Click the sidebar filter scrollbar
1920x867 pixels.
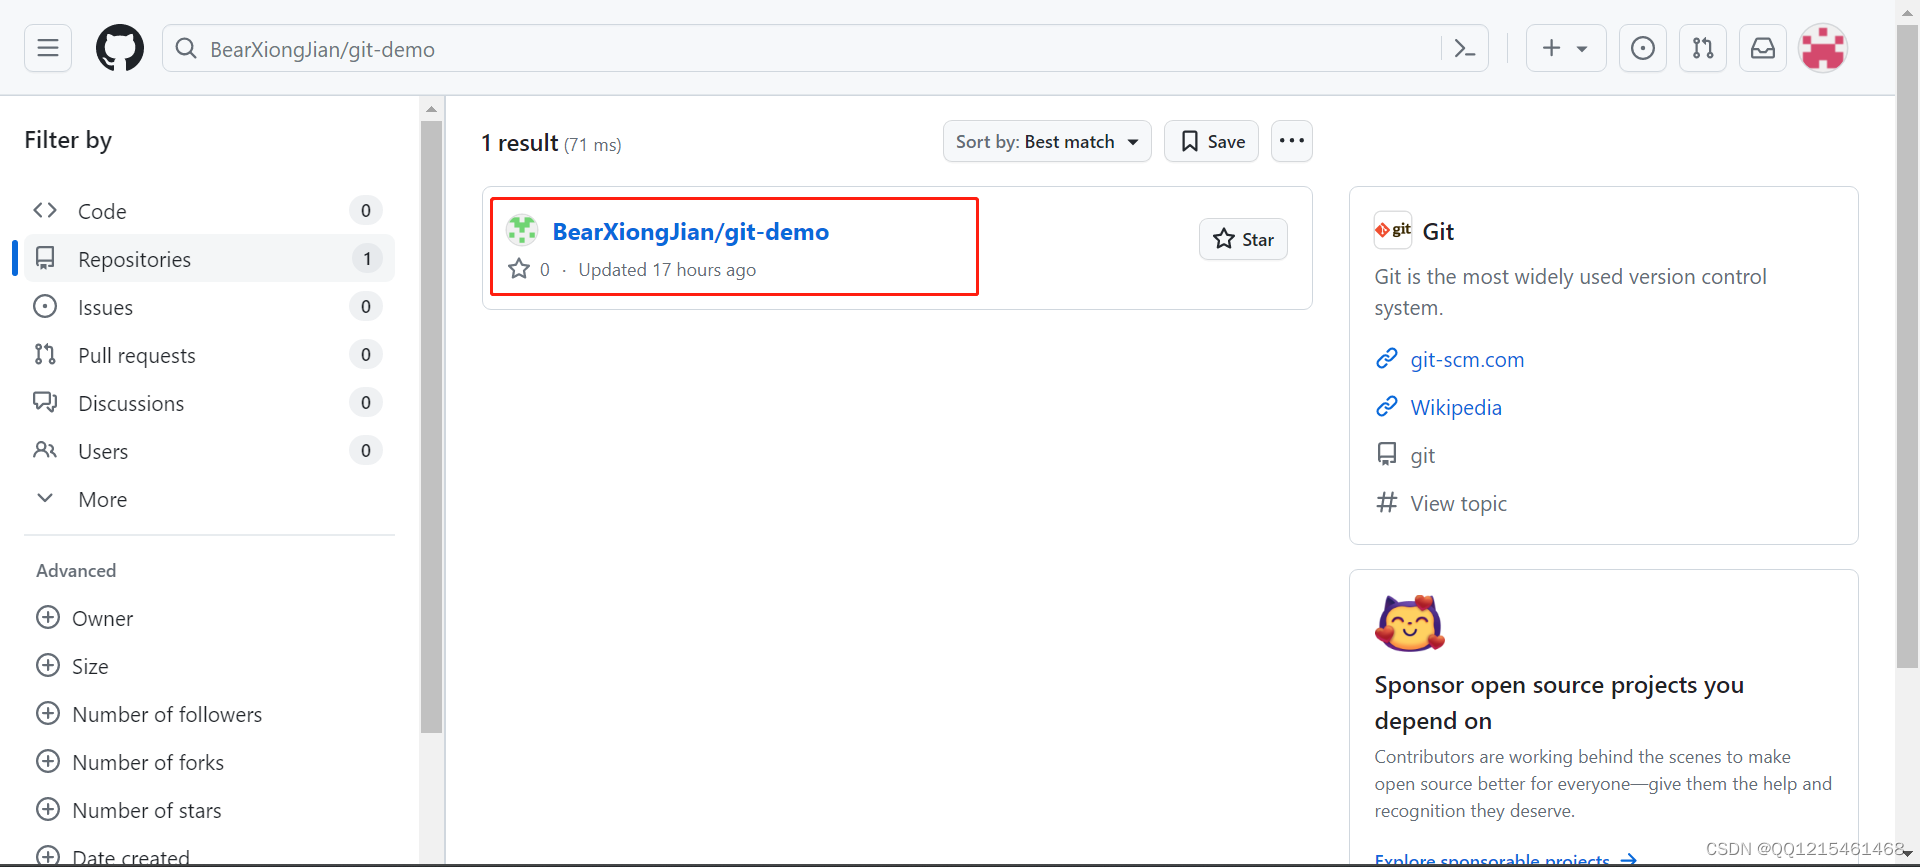point(431,427)
